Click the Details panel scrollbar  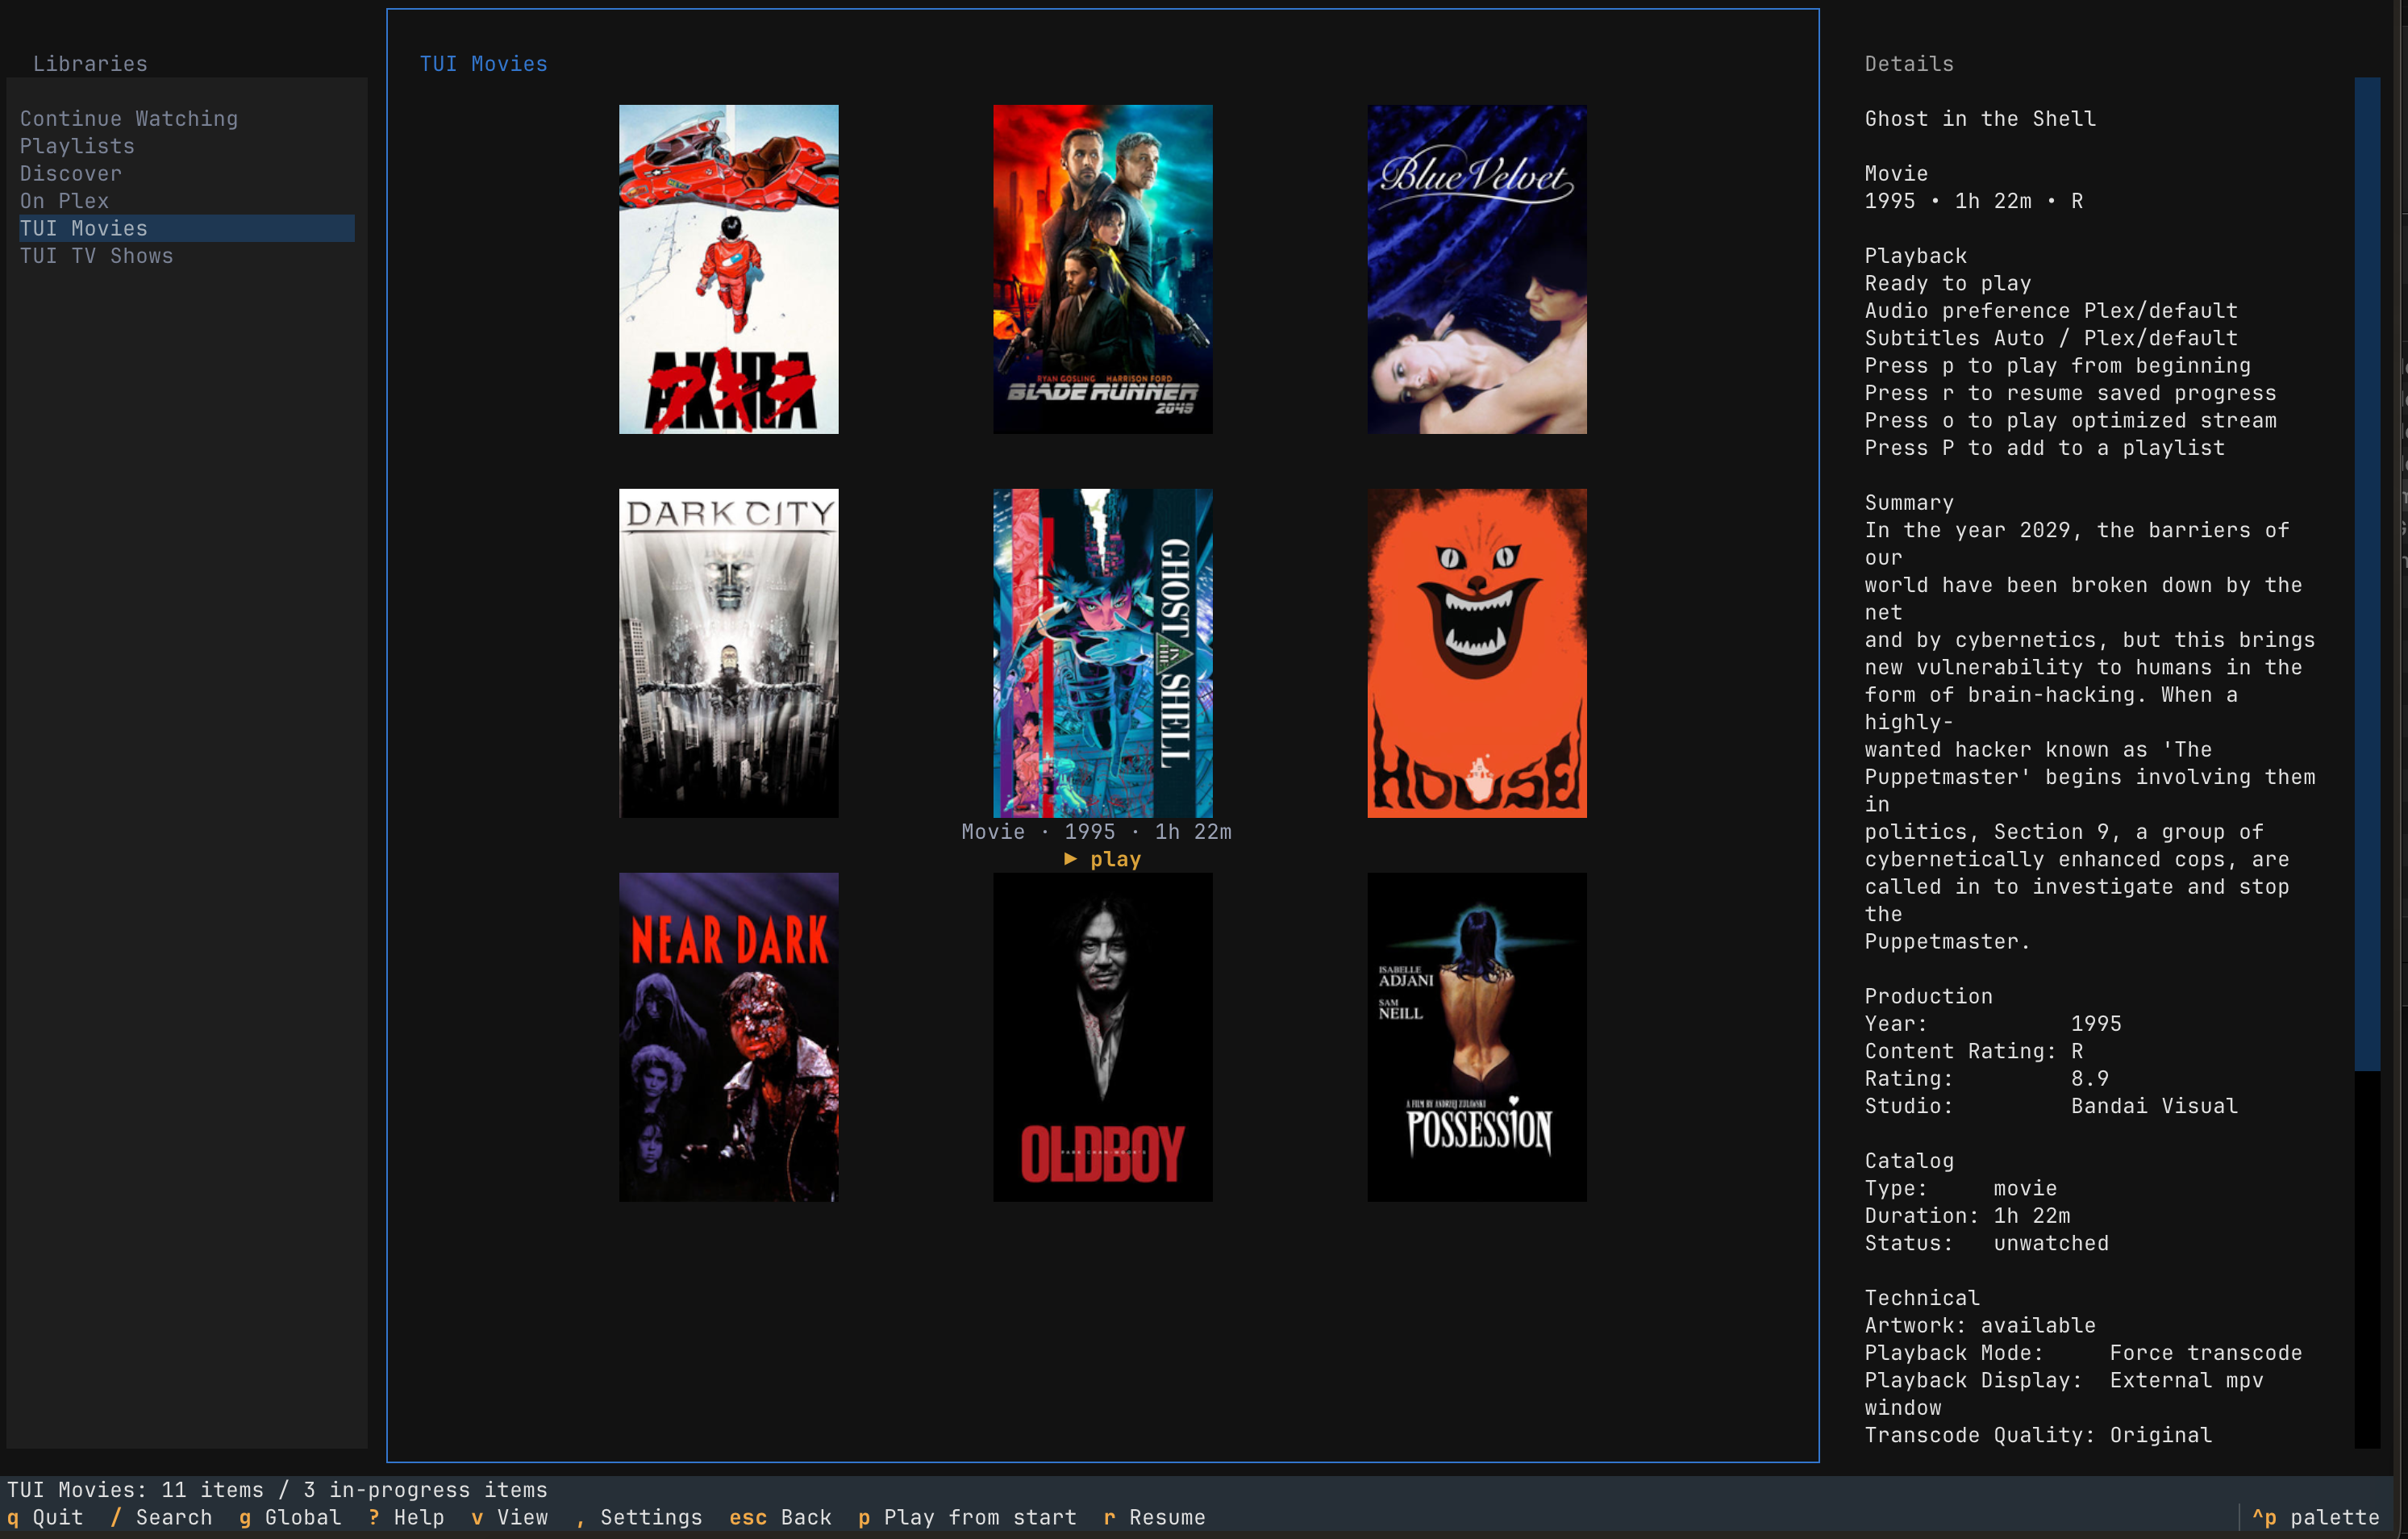coord(2367,573)
